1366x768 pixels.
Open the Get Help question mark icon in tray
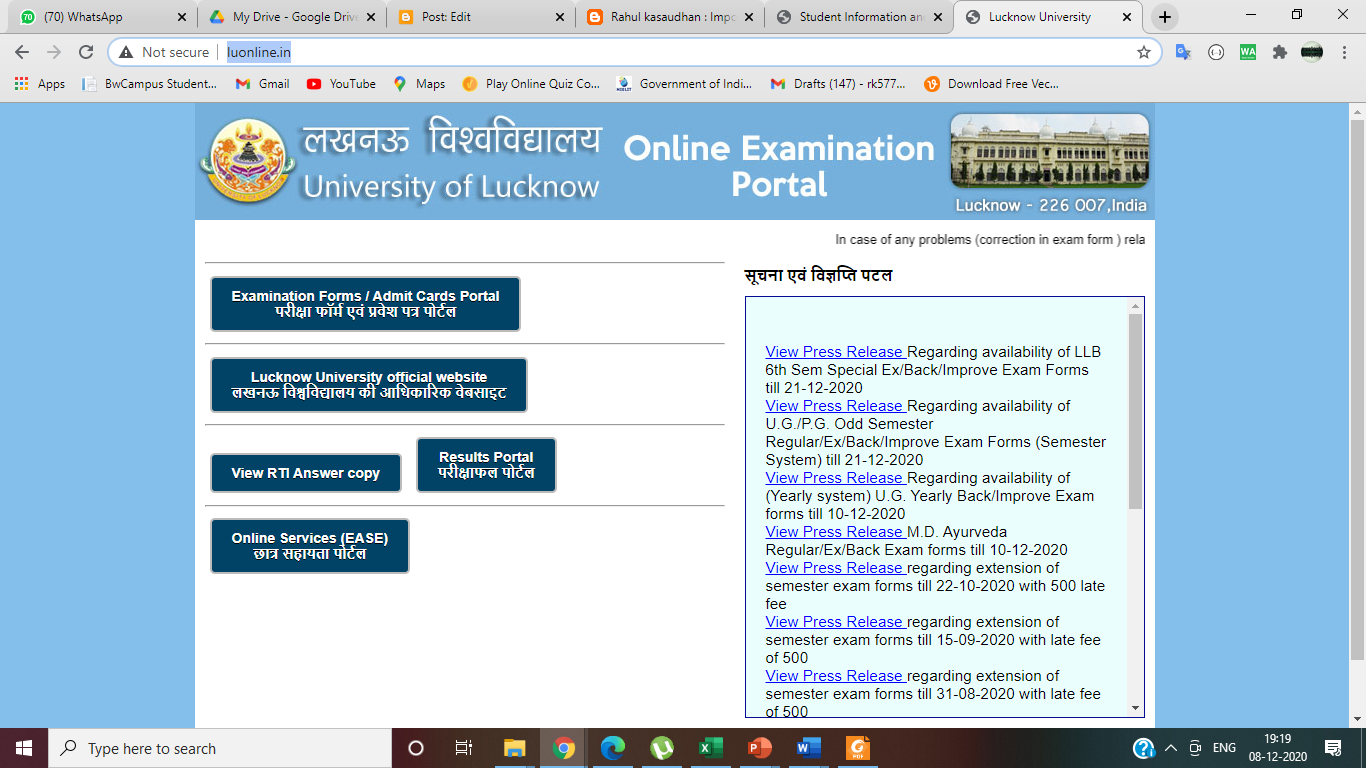click(1144, 748)
